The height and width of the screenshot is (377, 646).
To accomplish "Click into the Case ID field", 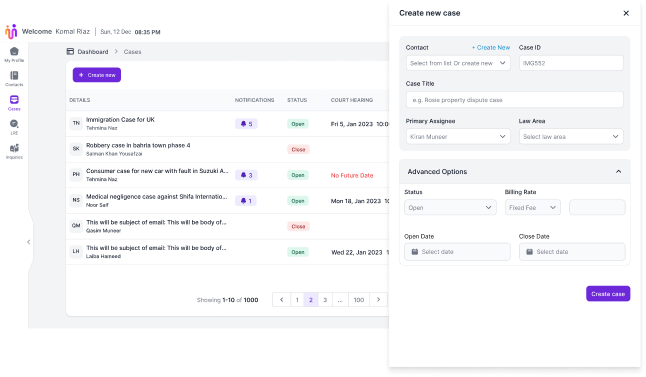I will [571, 63].
